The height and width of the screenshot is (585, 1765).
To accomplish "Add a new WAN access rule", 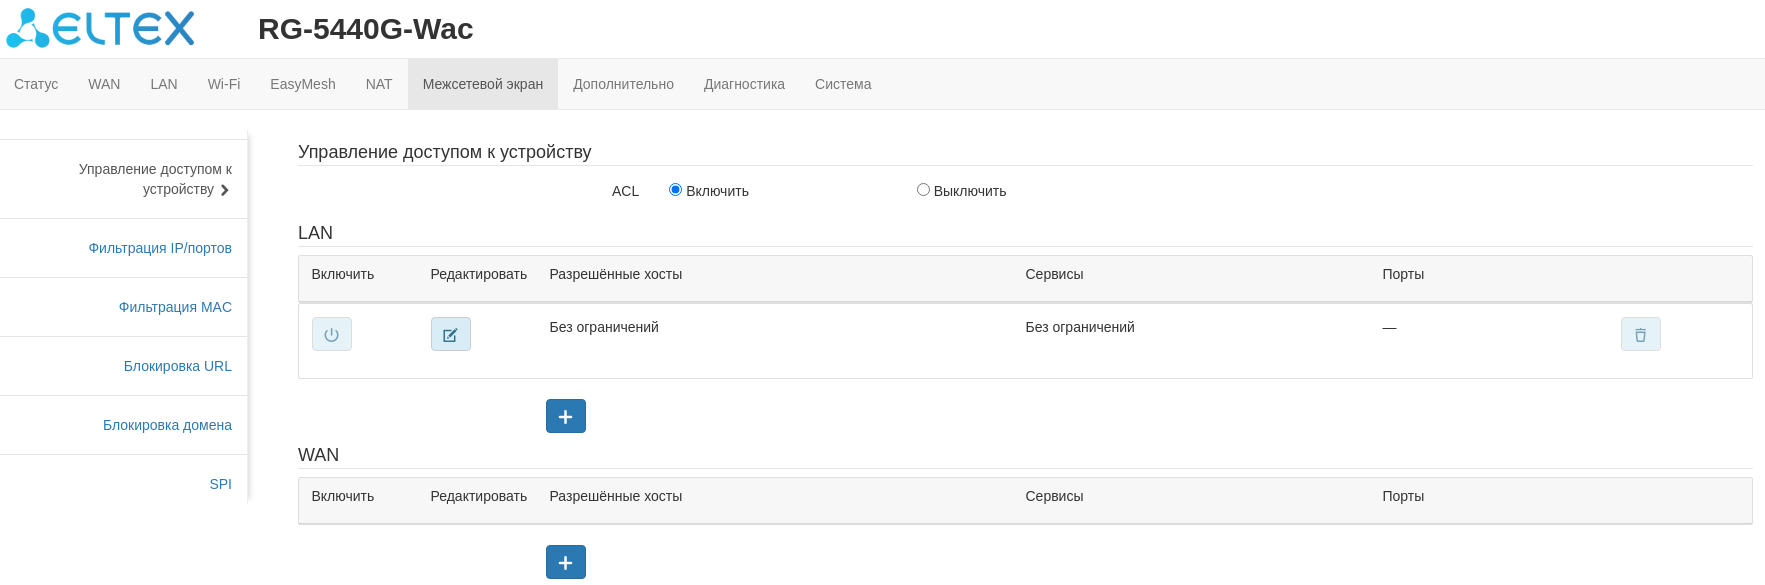I will pos(565,562).
